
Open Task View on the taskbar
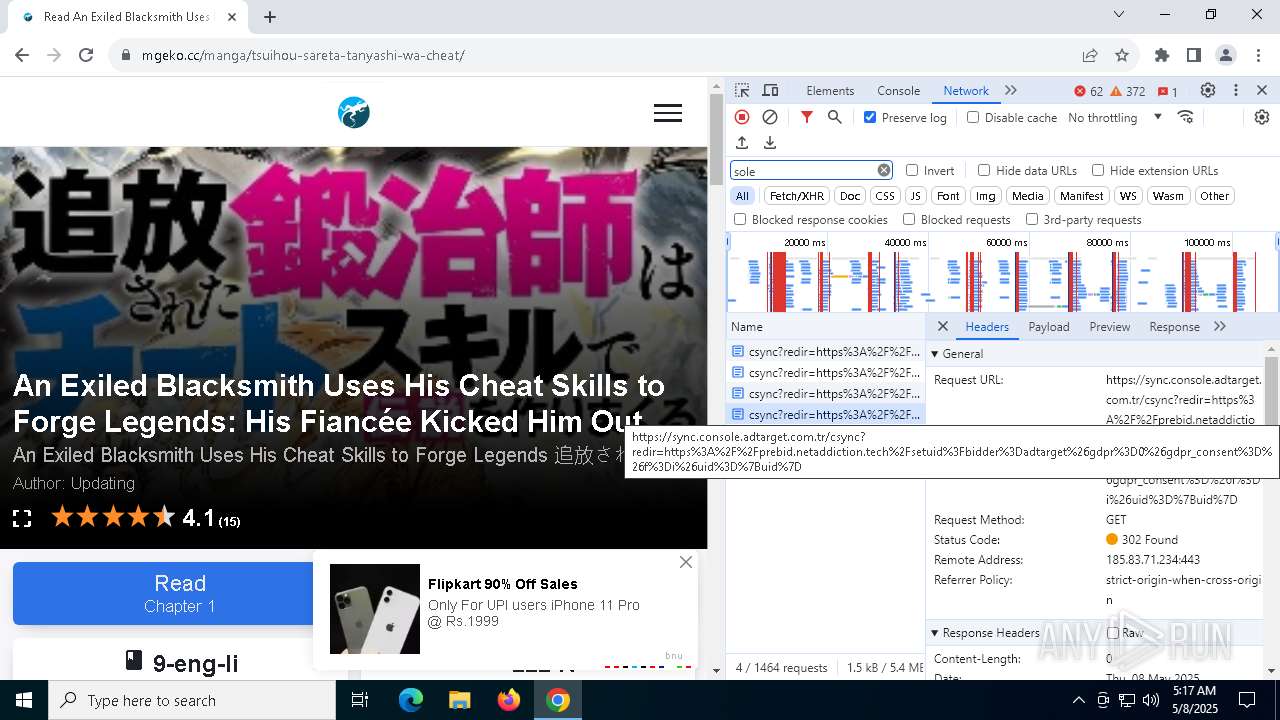click(x=360, y=700)
